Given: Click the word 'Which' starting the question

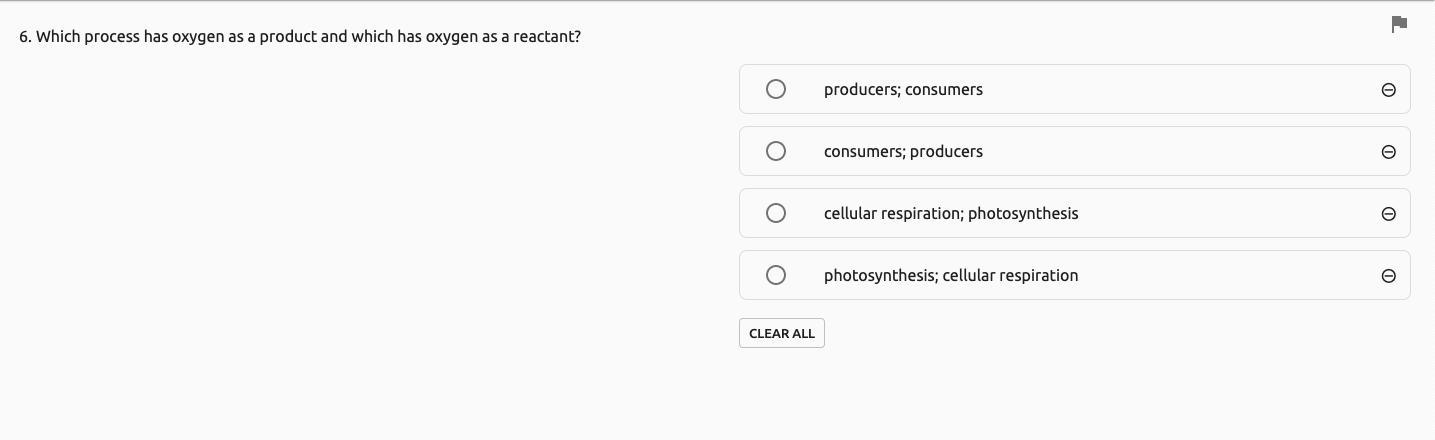Looking at the screenshot, I should coord(58,37).
